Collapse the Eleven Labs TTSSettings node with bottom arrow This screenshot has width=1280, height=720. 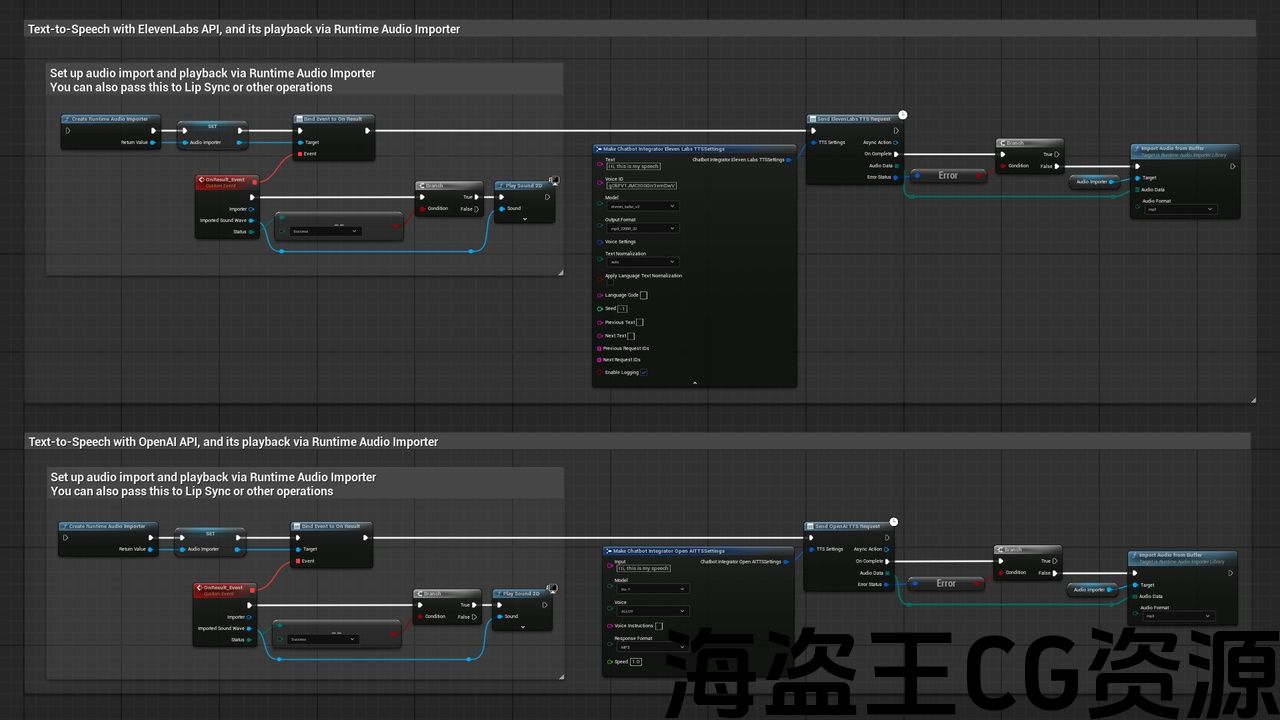pyautogui.click(x=695, y=382)
